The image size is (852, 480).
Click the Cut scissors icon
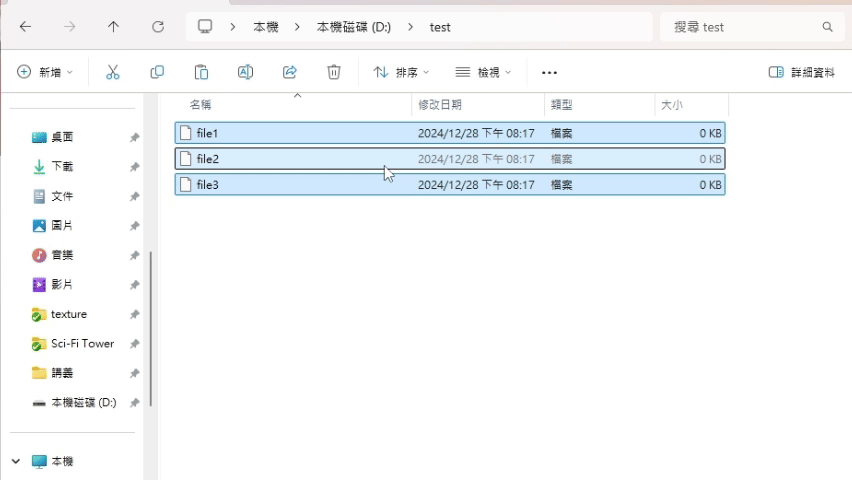click(x=113, y=72)
